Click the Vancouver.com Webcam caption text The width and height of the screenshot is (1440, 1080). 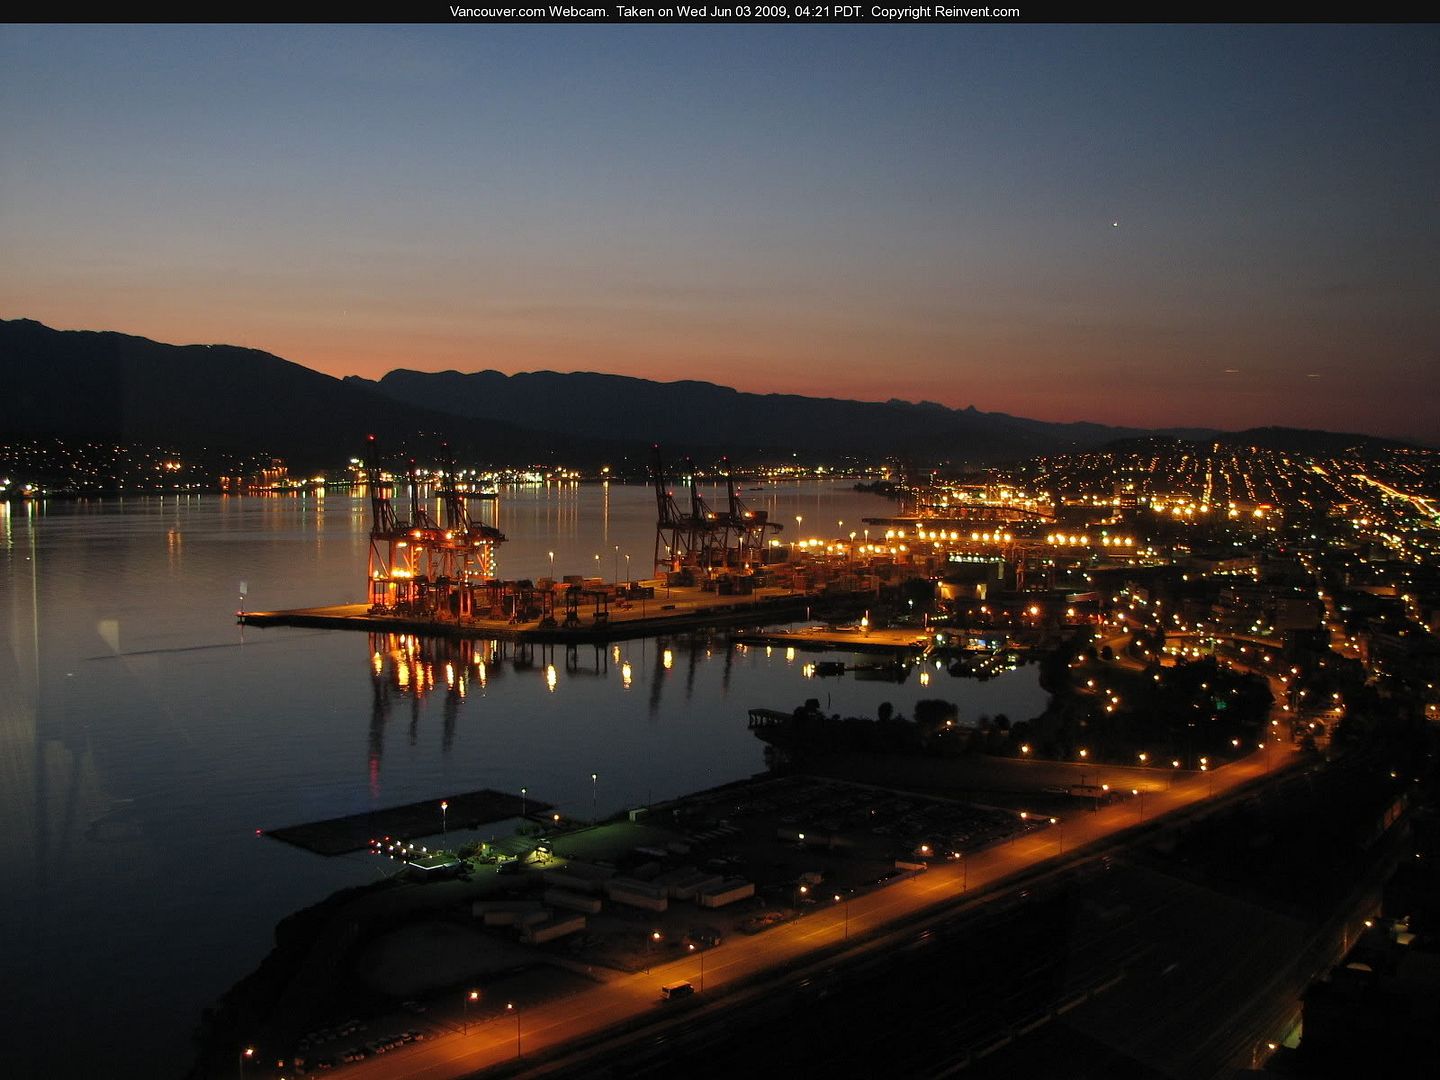pyautogui.click(x=527, y=12)
